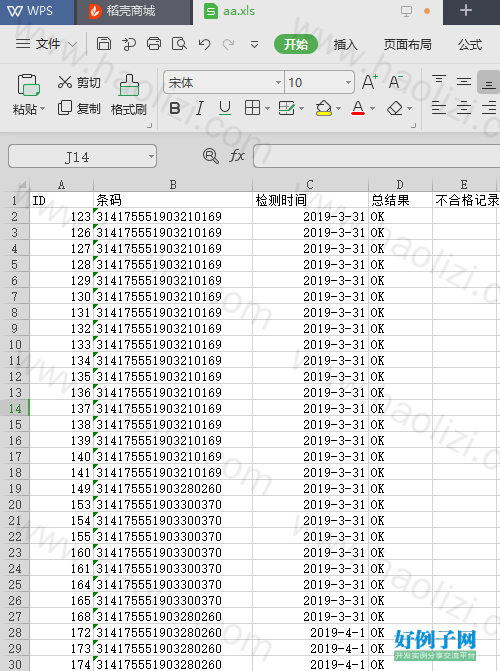
Task: Open Print Preview icon
Action: click(179, 44)
